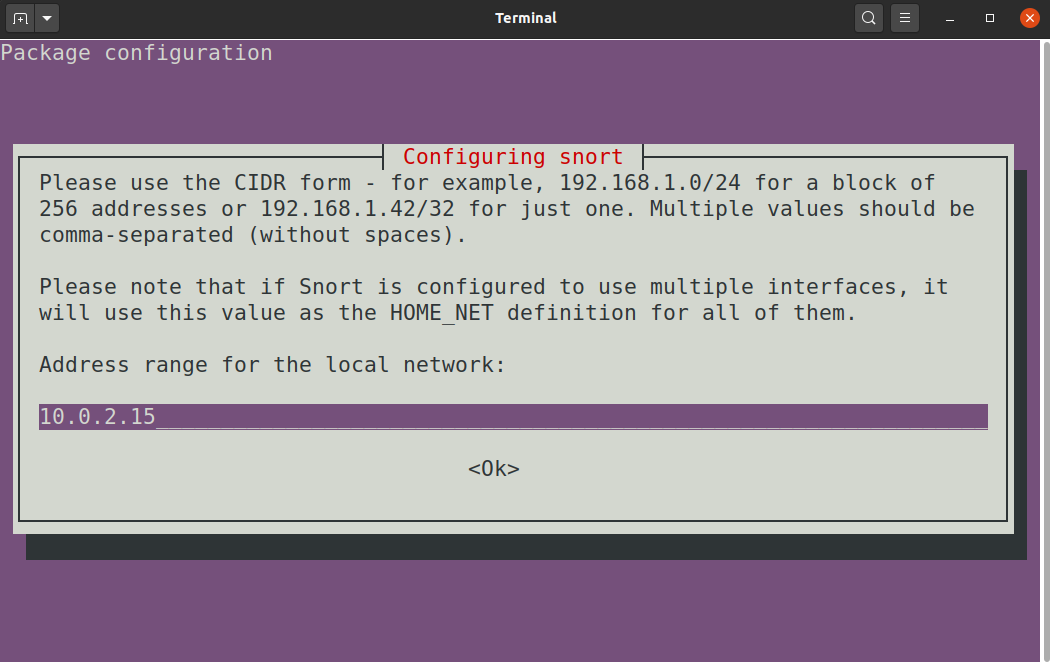Image resolution: width=1050 pixels, height=662 pixels.
Task: Confirm with the <Ok> button
Action: pos(494,469)
